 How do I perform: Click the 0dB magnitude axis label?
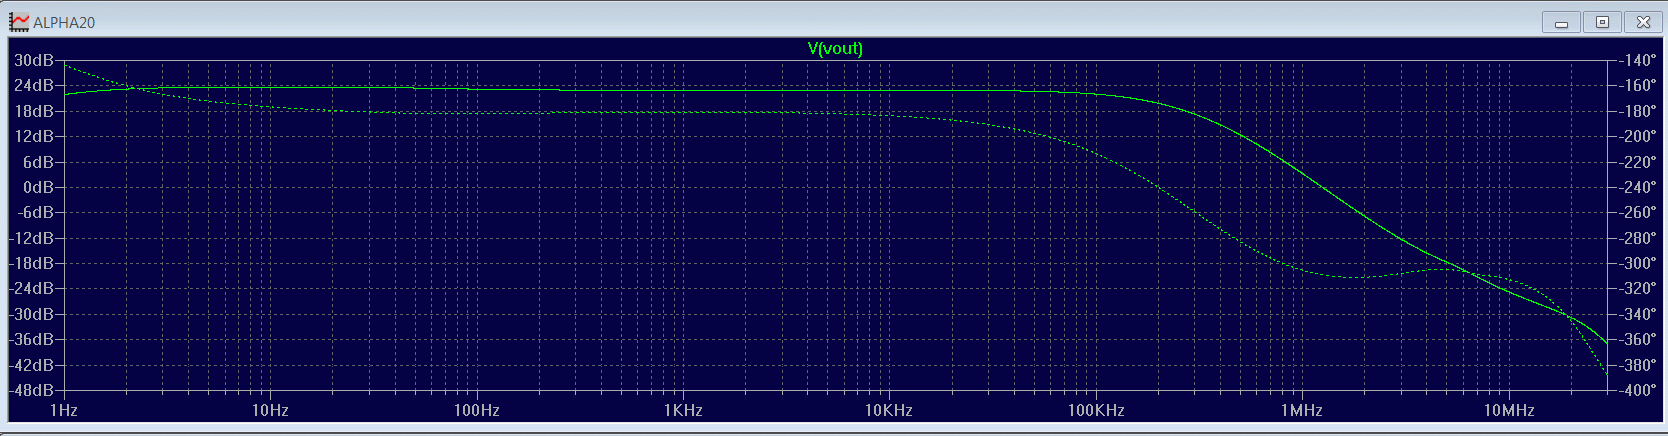tap(38, 187)
